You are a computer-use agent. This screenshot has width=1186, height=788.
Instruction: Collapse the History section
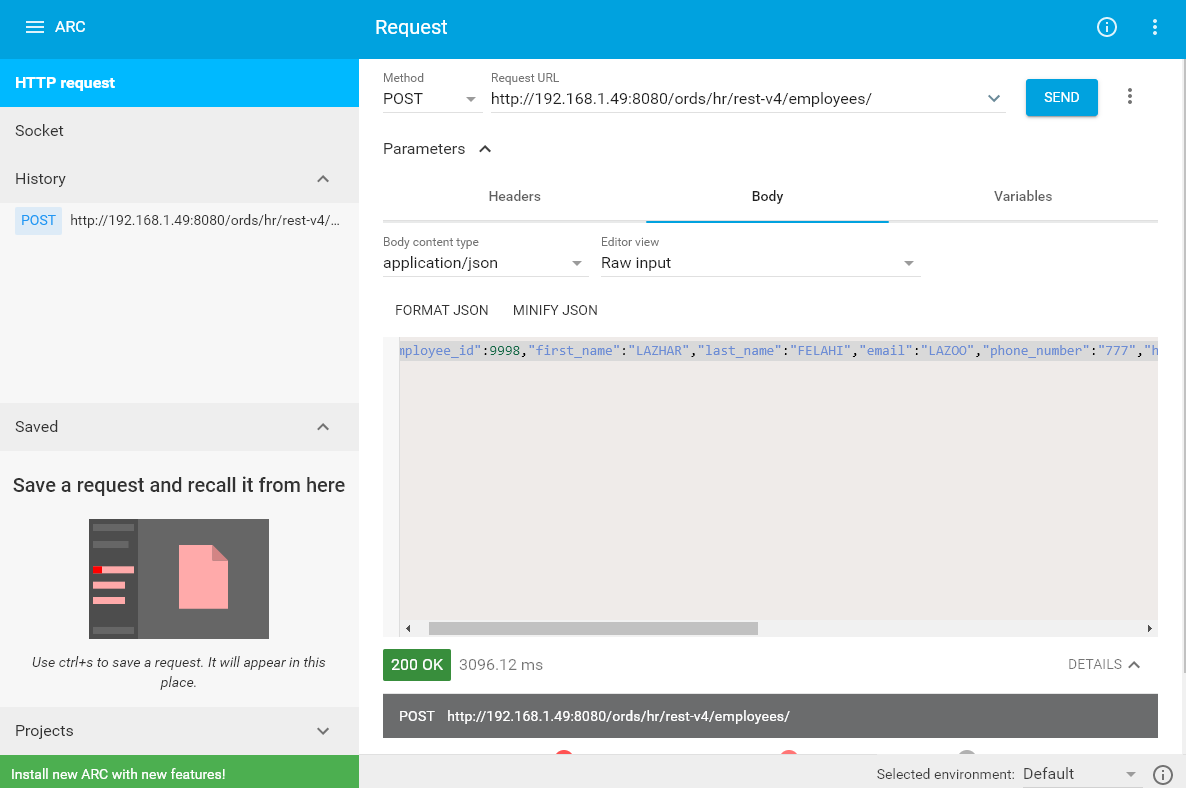point(323,179)
